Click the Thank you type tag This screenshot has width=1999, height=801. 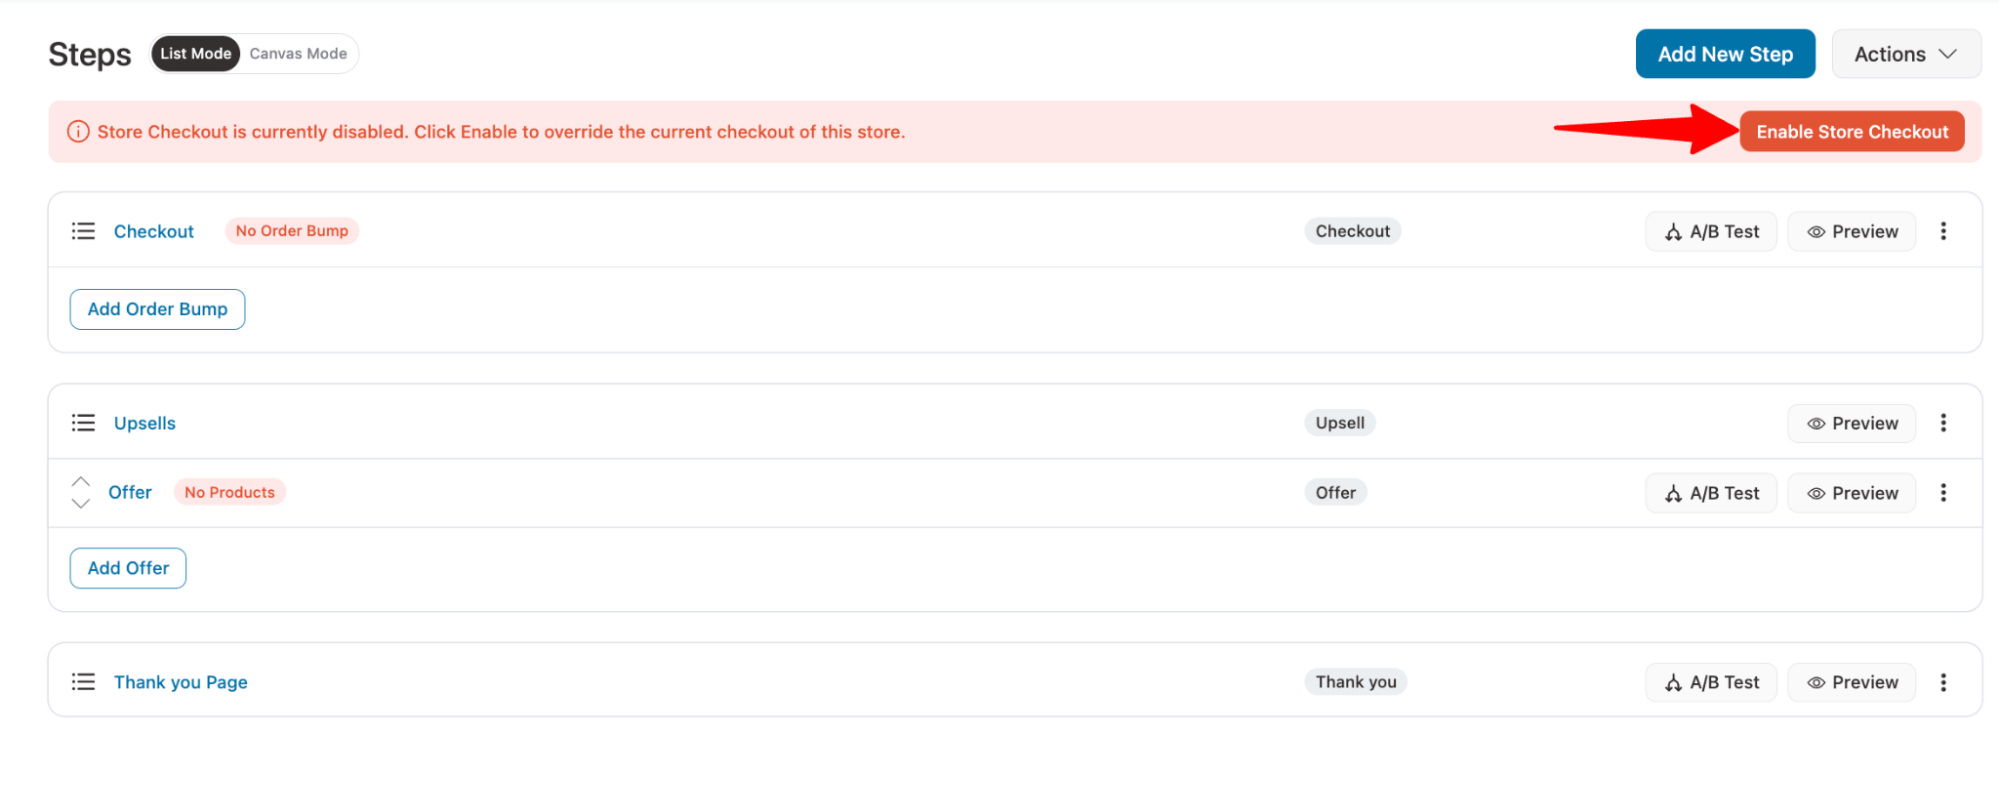coord(1356,682)
